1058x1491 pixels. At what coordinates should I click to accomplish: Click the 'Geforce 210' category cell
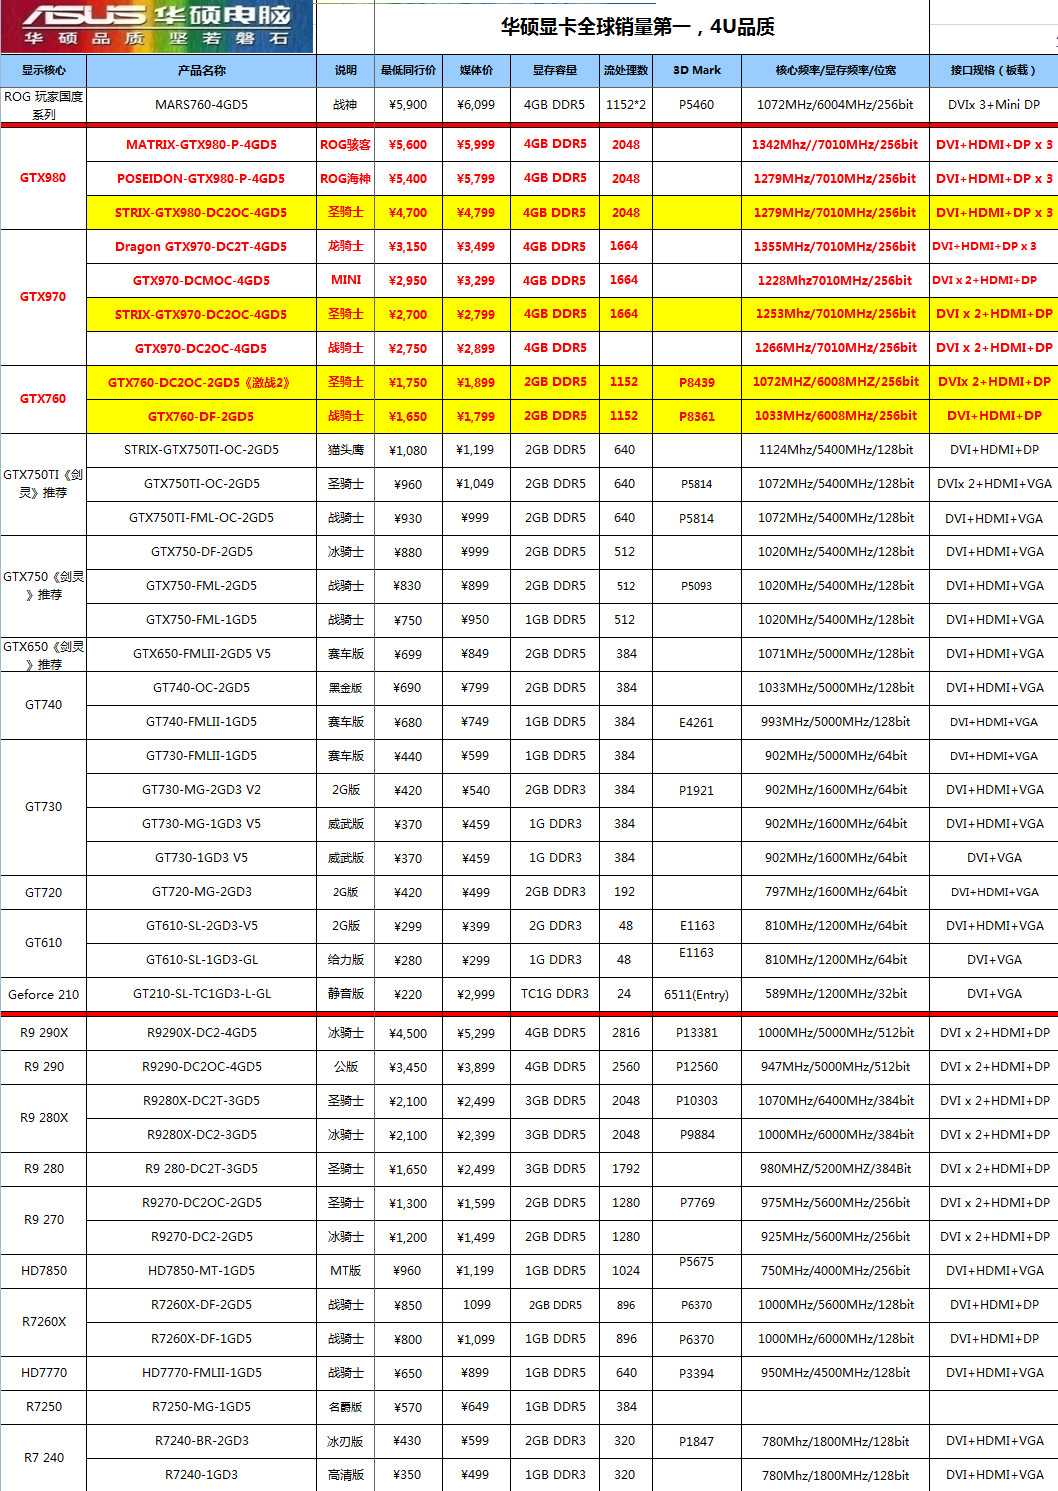tap(43, 995)
